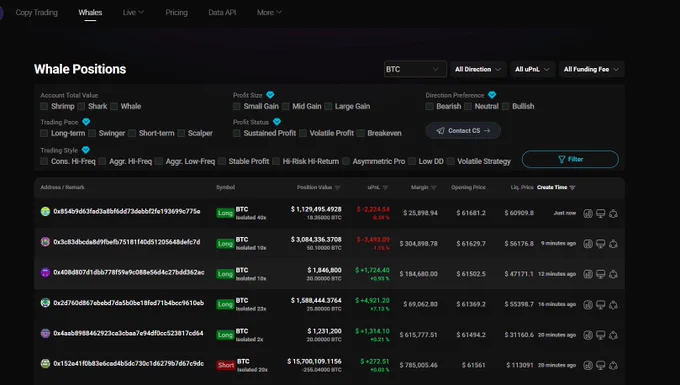
Task: Click triangular share icon in 0x3c83dbcd row
Action: (x=613, y=244)
